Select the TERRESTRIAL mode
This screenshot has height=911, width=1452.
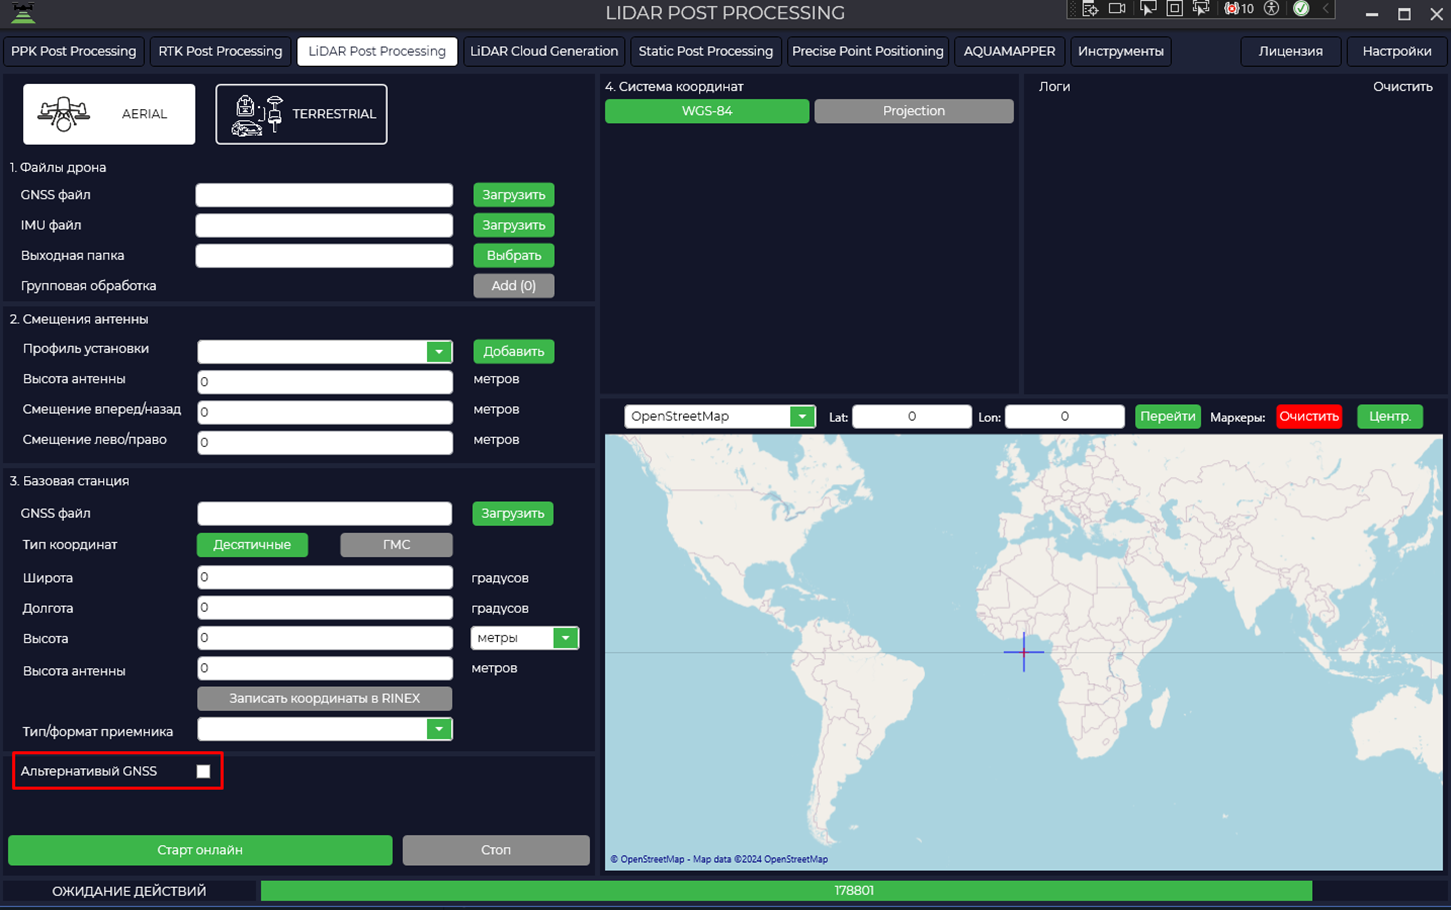301,114
